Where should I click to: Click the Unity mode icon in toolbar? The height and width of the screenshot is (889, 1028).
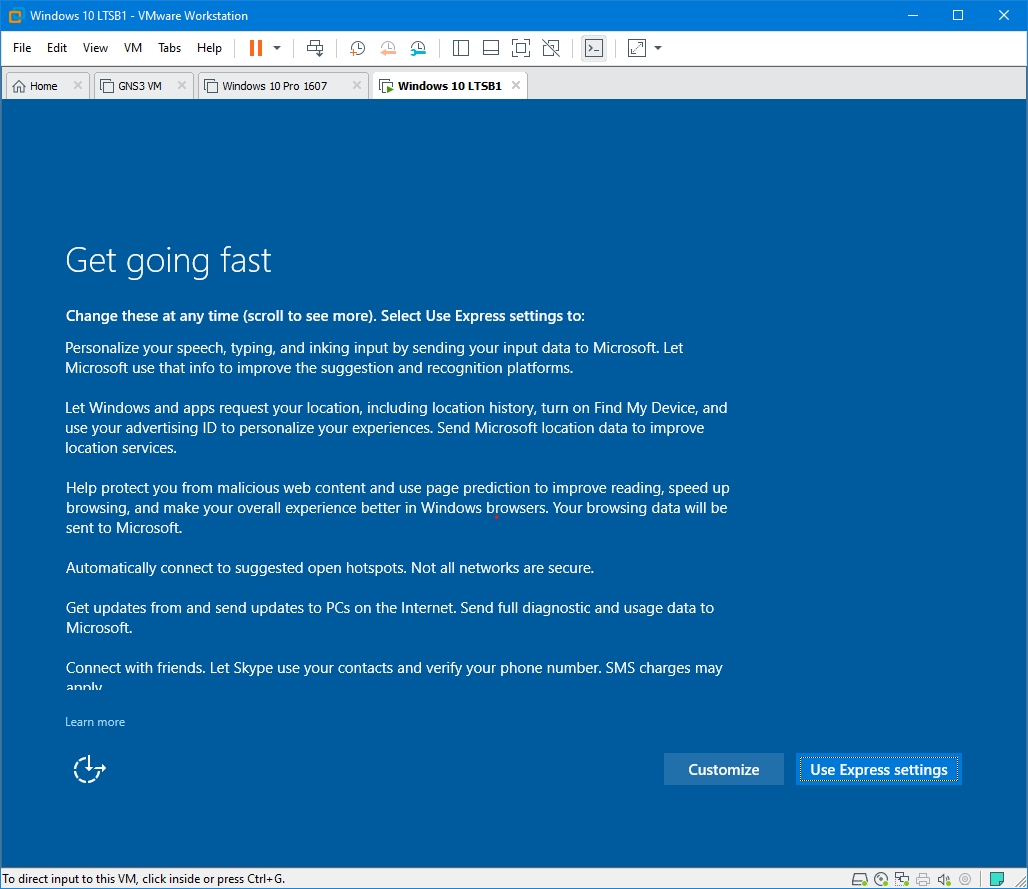[551, 48]
